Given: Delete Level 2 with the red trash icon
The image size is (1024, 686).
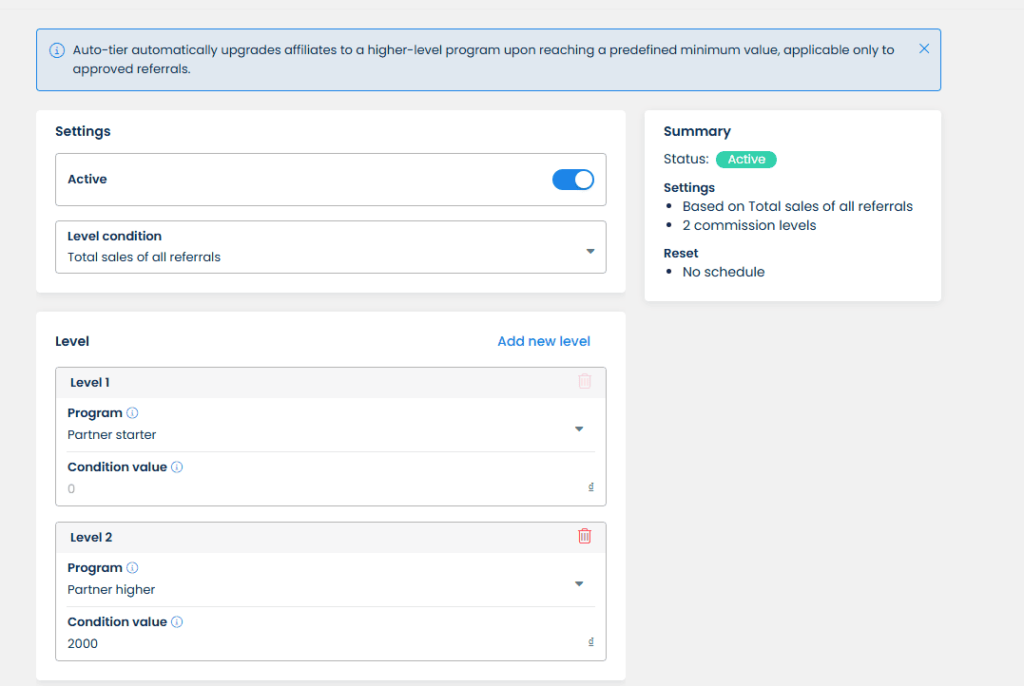Looking at the screenshot, I should 585,537.
